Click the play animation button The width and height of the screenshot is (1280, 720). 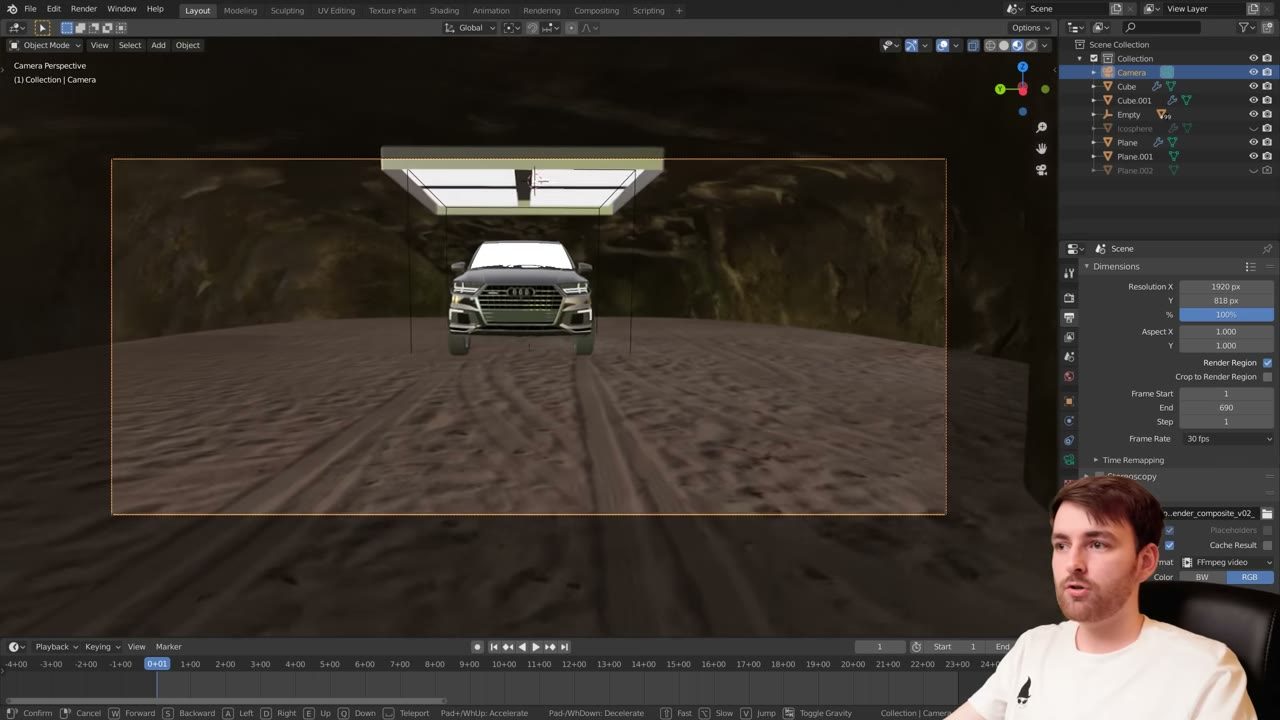tap(535, 647)
